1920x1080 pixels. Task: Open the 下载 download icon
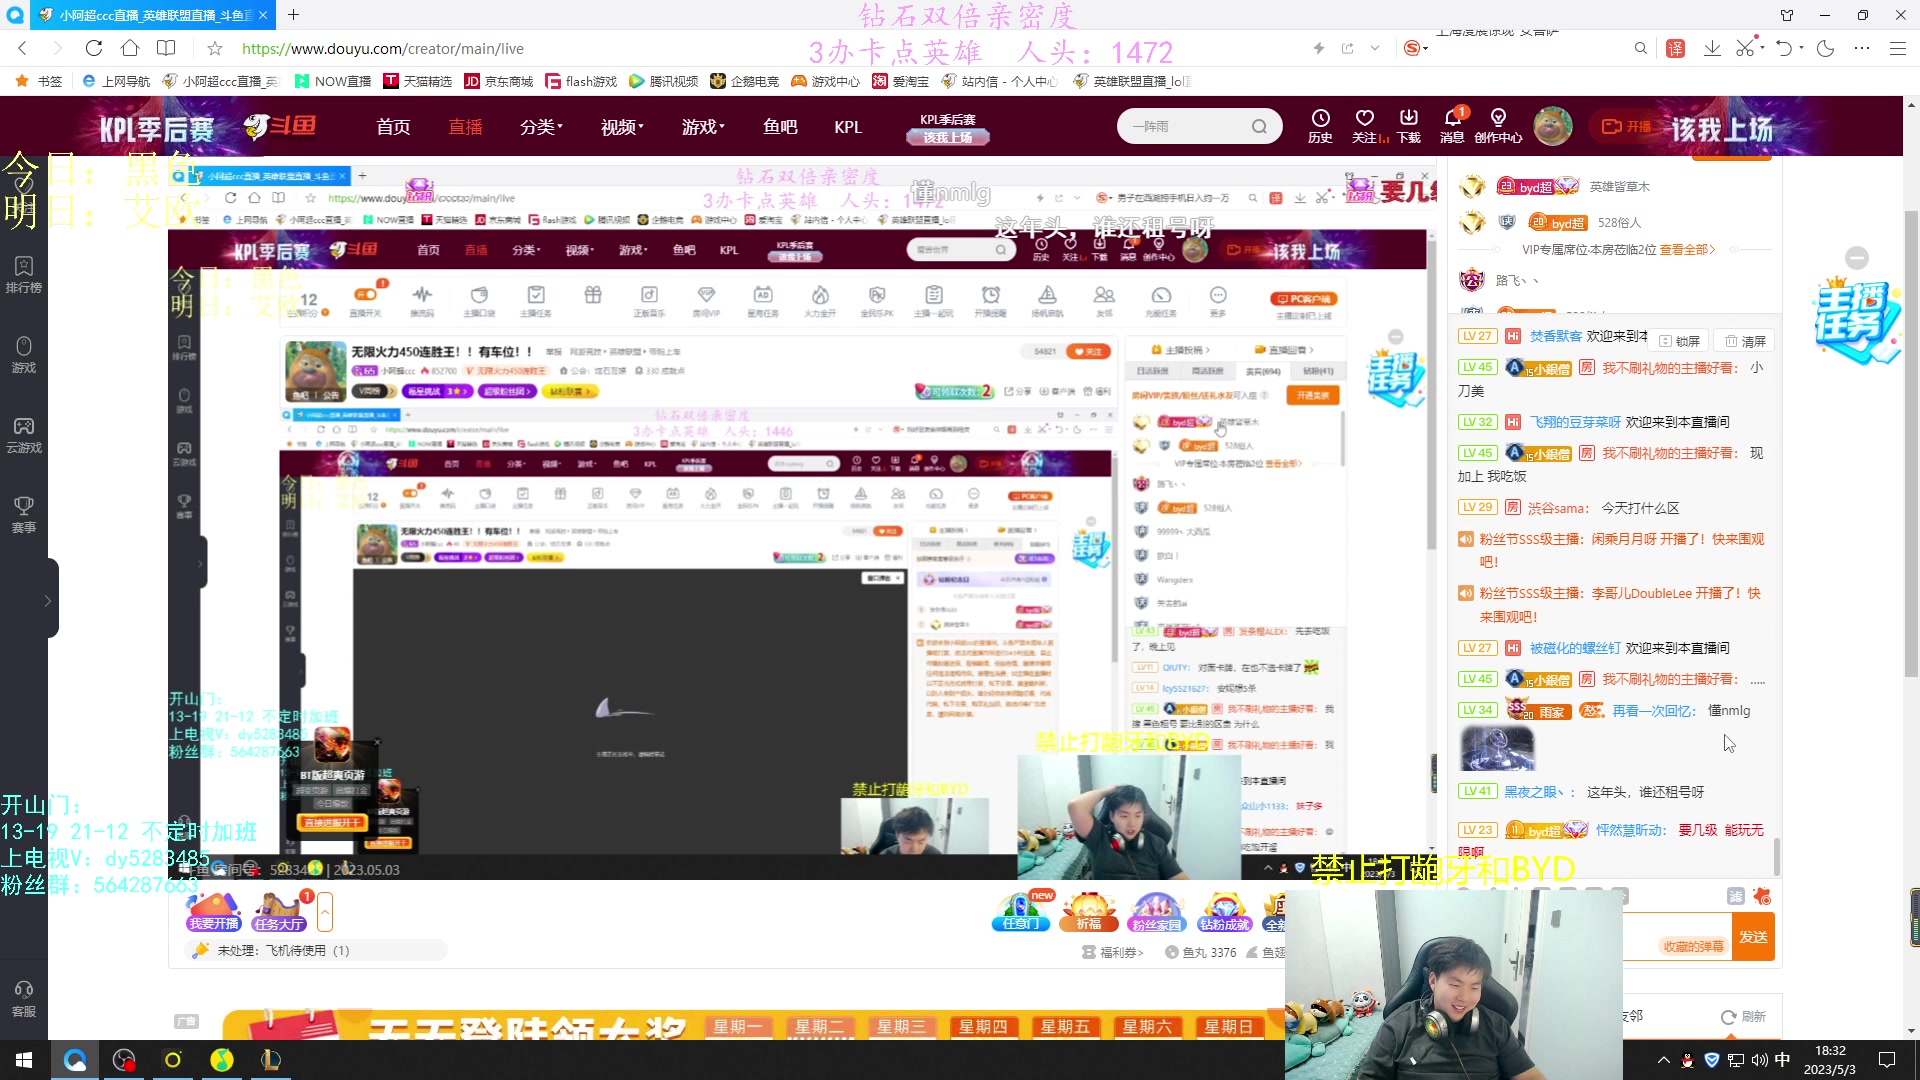pyautogui.click(x=1409, y=126)
